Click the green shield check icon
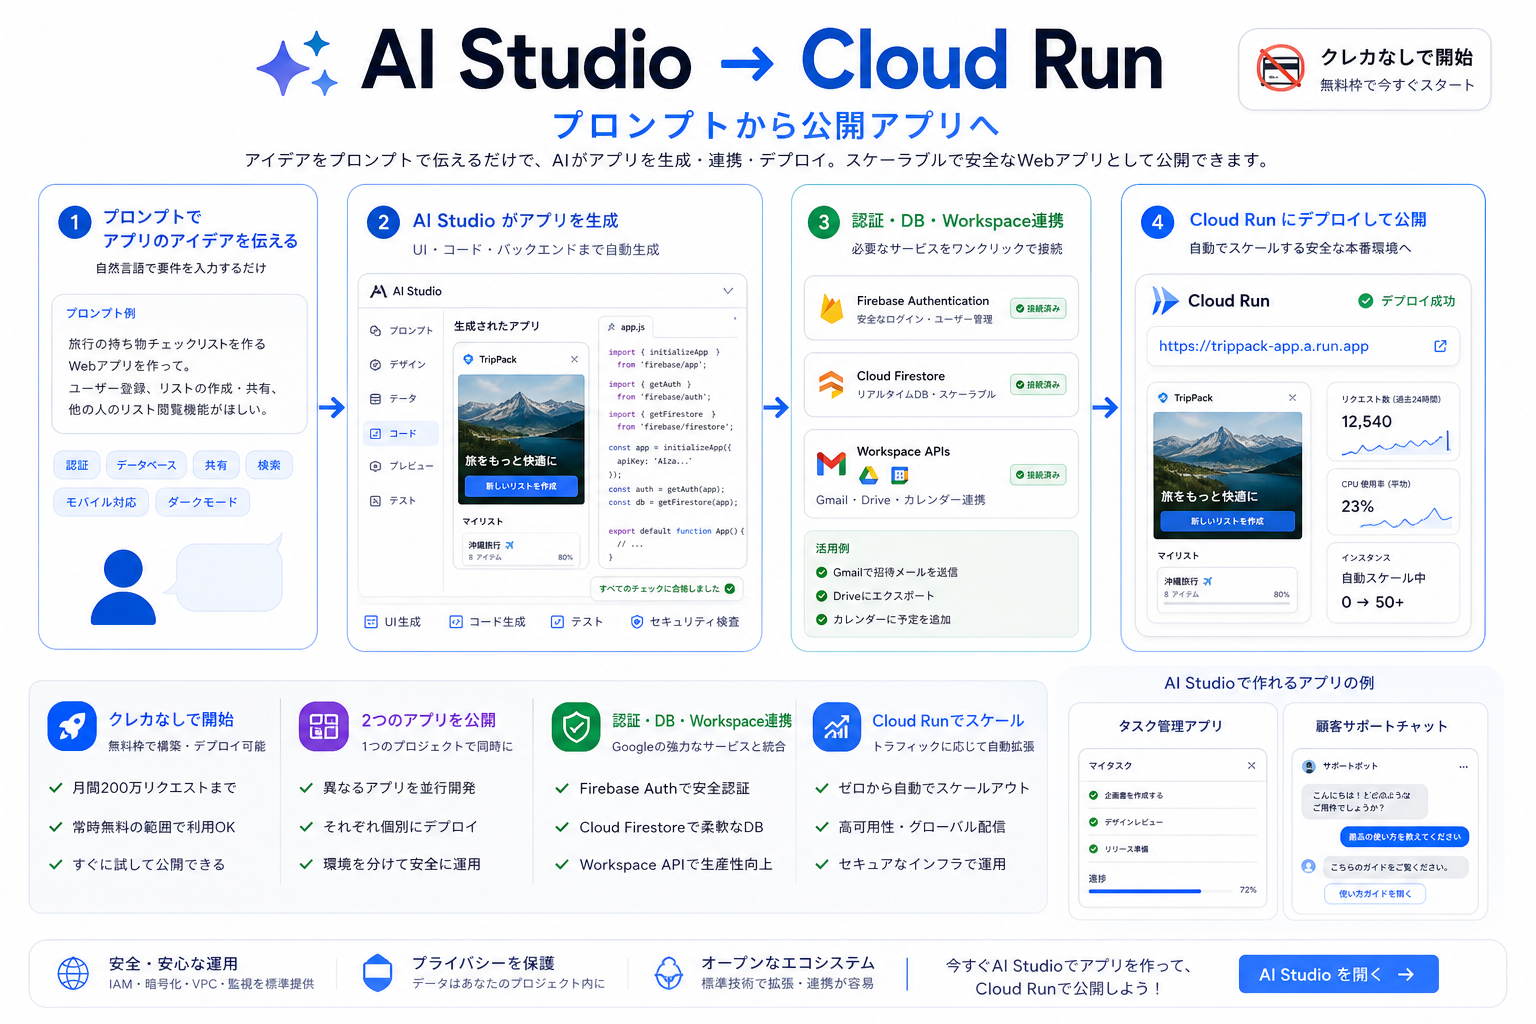 click(576, 727)
